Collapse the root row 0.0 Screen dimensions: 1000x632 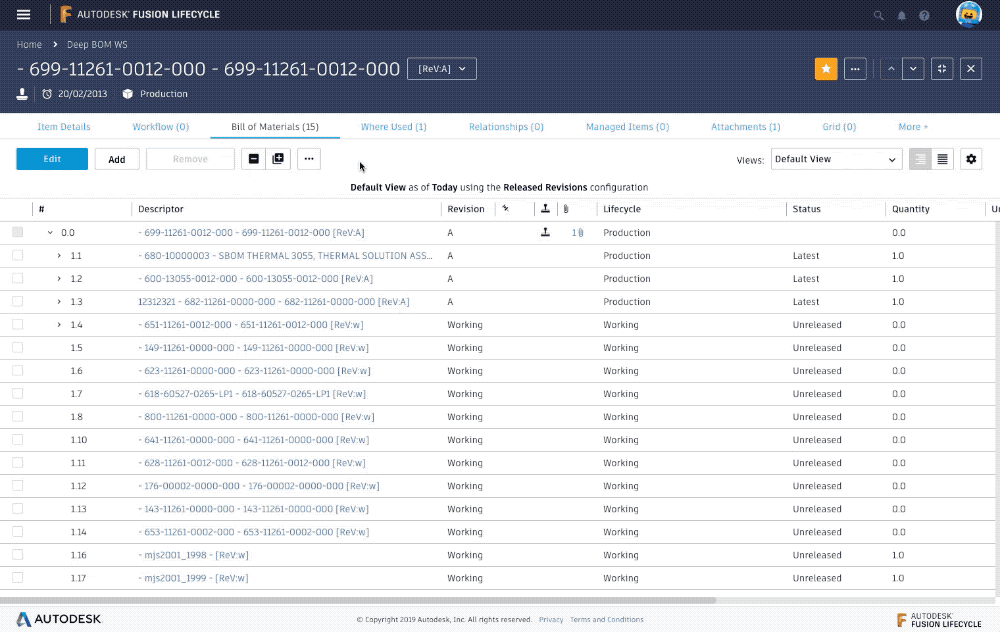(x=50, y=233)
